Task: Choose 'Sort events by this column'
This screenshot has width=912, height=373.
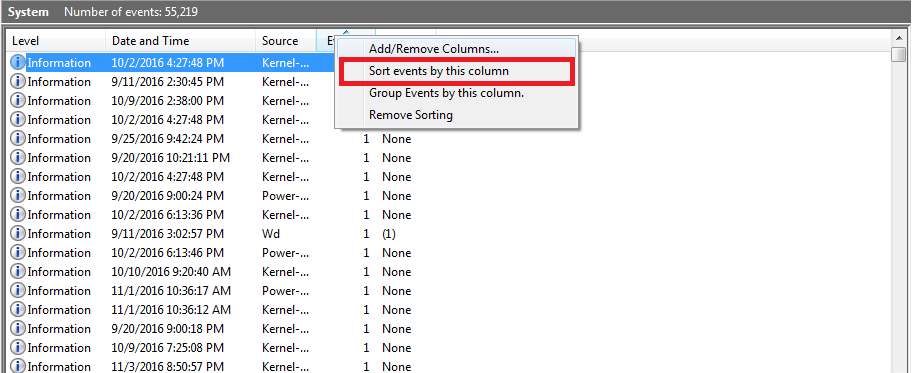Action: (457, 72)
